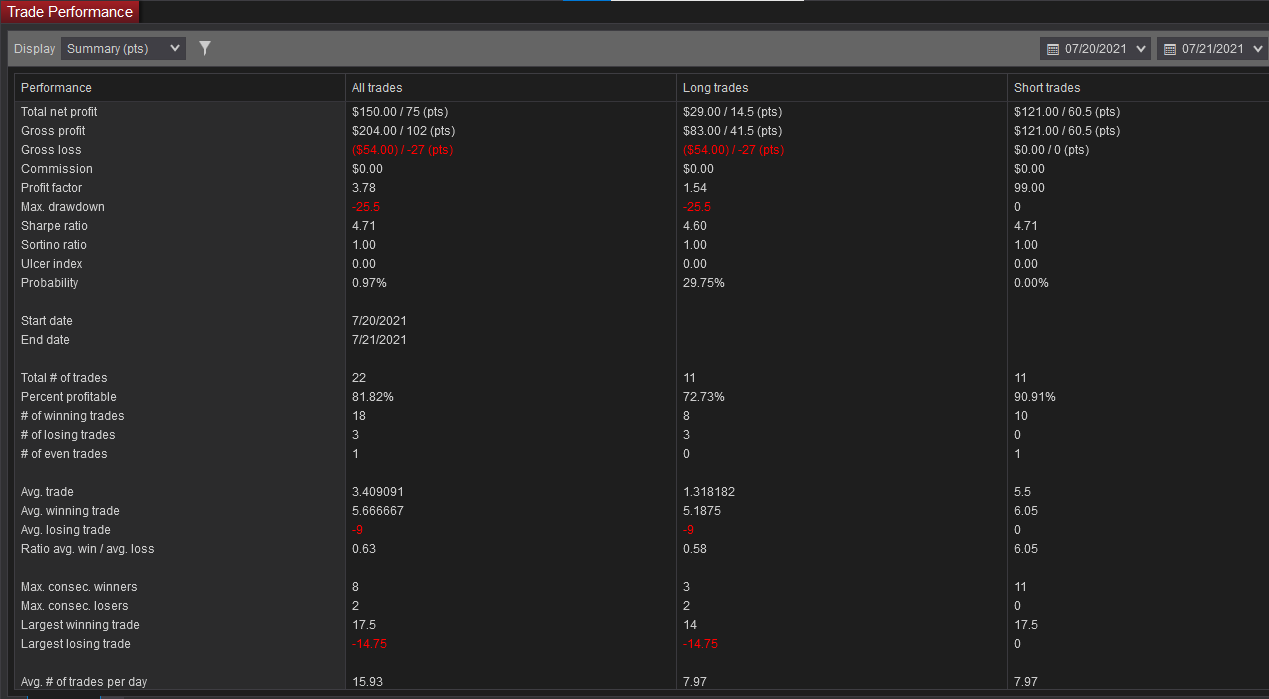Click the 1.54 long trades profit factor
The image size is (1269, 699).
click(x=695, y=188)
